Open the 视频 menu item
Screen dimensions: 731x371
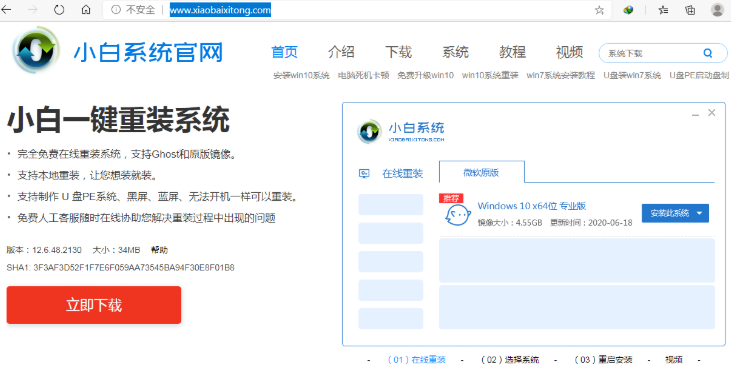click(x=569, y=52)
